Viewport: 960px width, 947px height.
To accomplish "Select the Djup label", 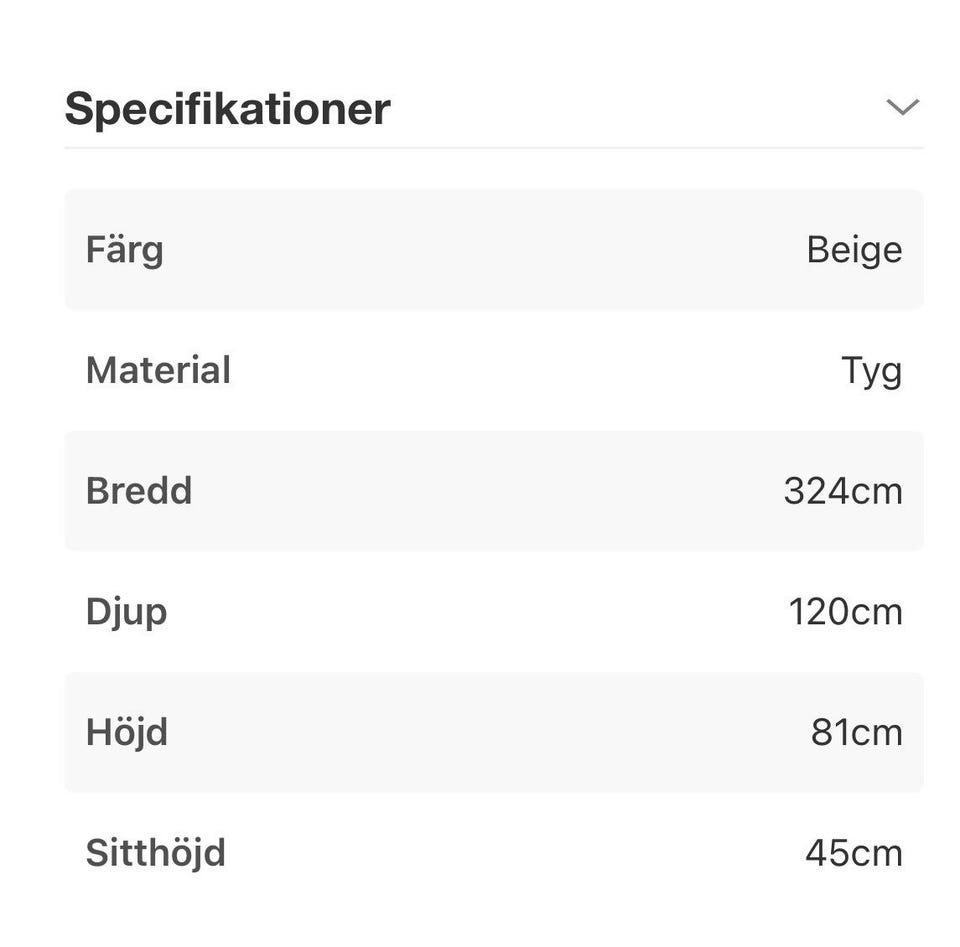I will tap(126, 612).
